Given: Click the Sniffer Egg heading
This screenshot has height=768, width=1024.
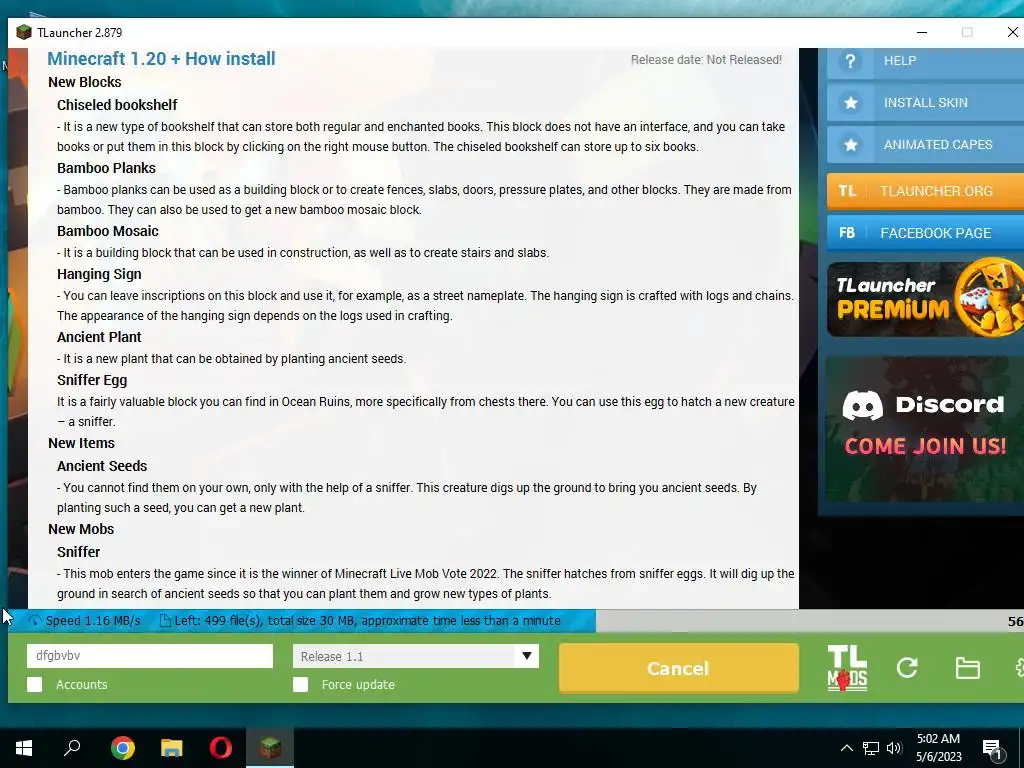Looking at the screenshot, I should [x=92, y=380].
